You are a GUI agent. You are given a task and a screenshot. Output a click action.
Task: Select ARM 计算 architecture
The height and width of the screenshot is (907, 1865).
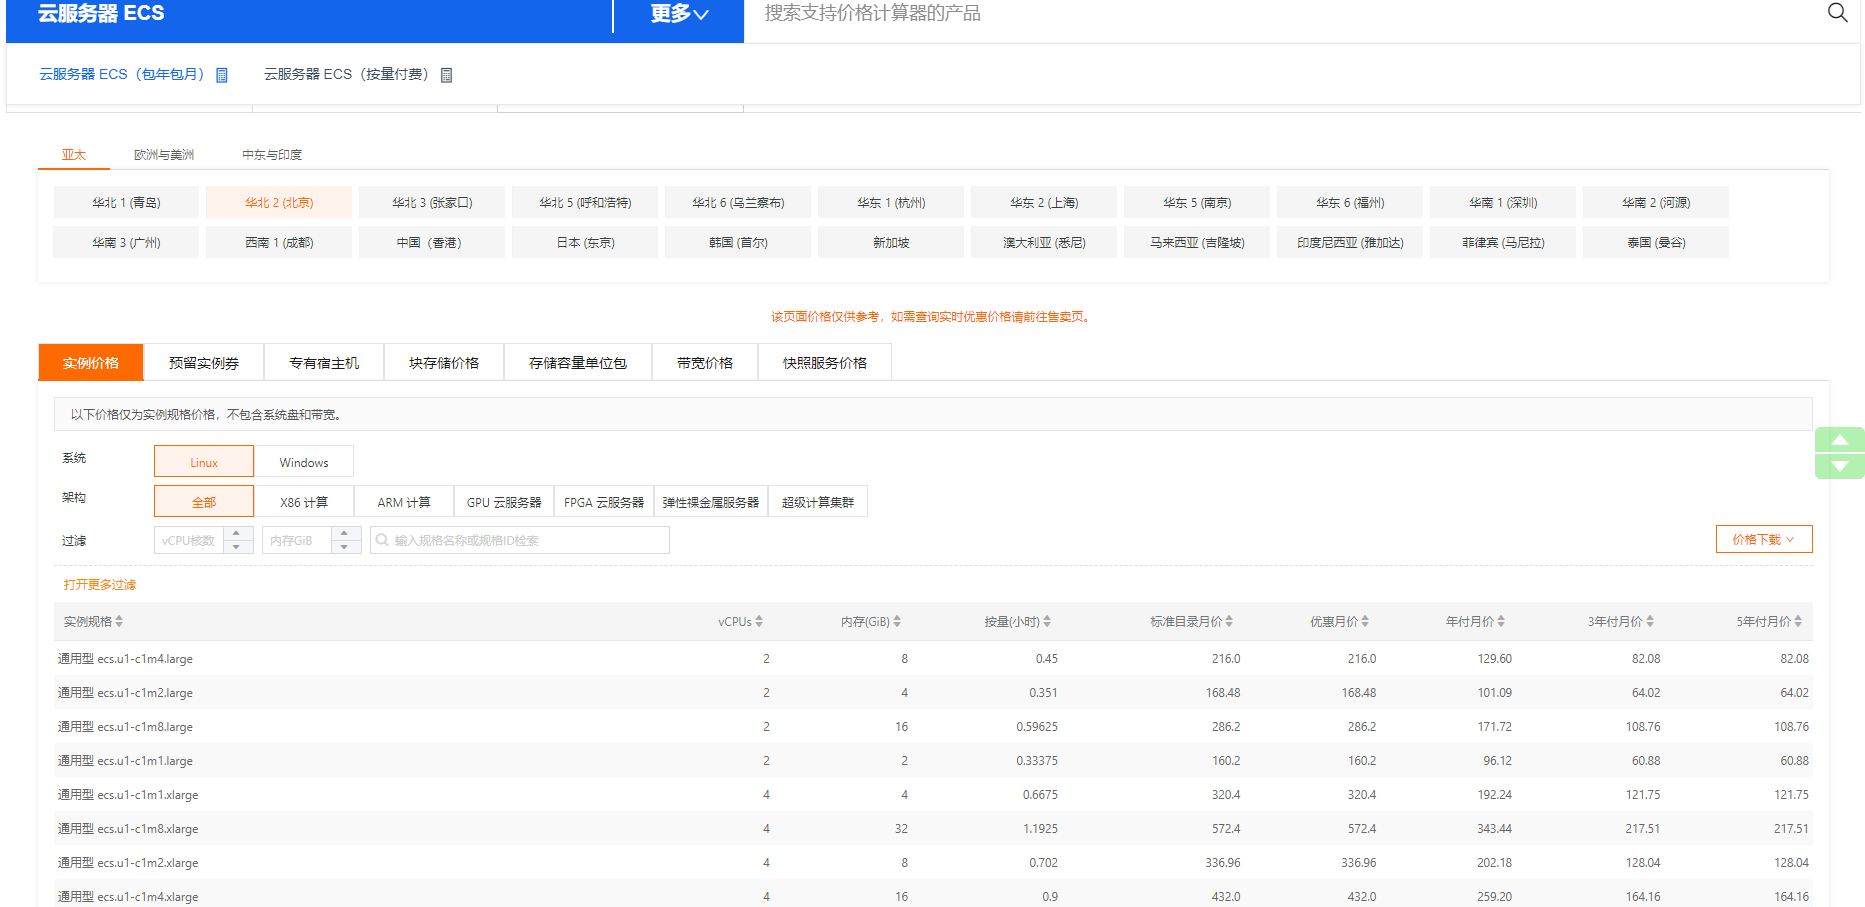pyautogui.click(x=404, y=502)
